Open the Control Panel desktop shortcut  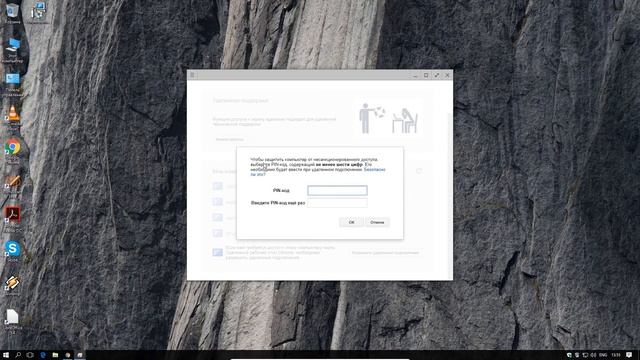click(x=13, y=84)
